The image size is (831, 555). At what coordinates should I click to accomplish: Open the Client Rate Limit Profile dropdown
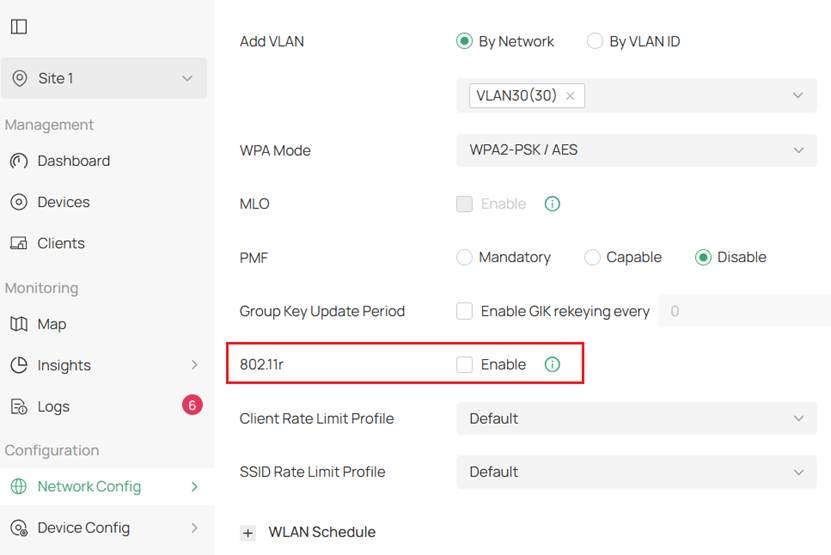[x=636, y=418]
